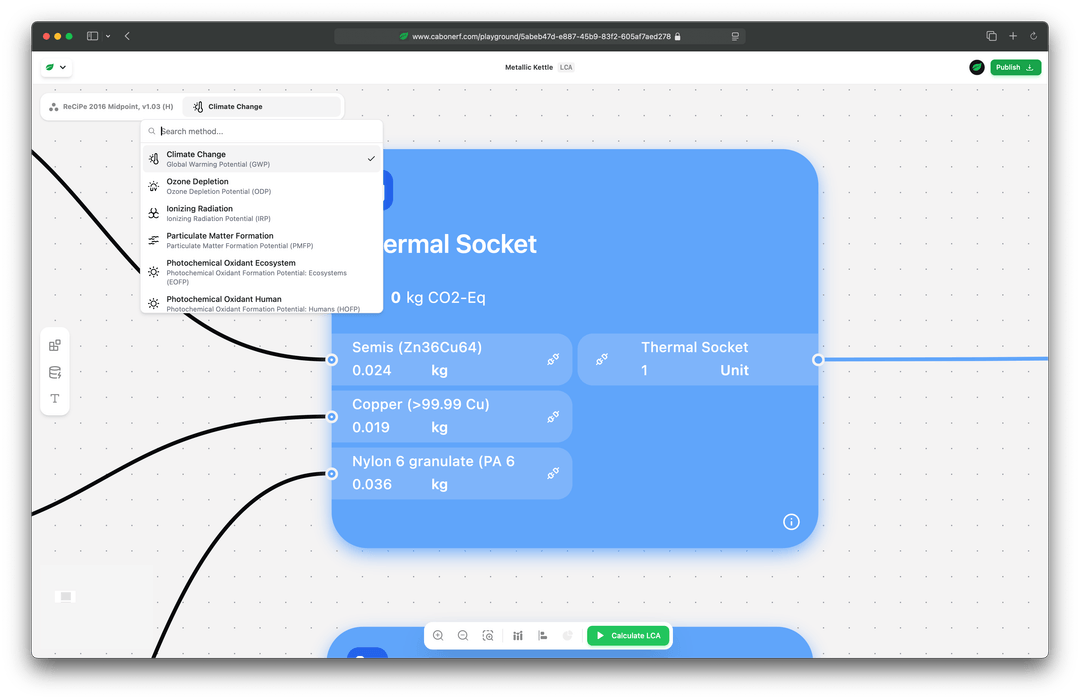The width and height of the screenshot is (1080, 700).
Task: Expand the Safari sidebar options chevron
Action: [x=108, y=36]
